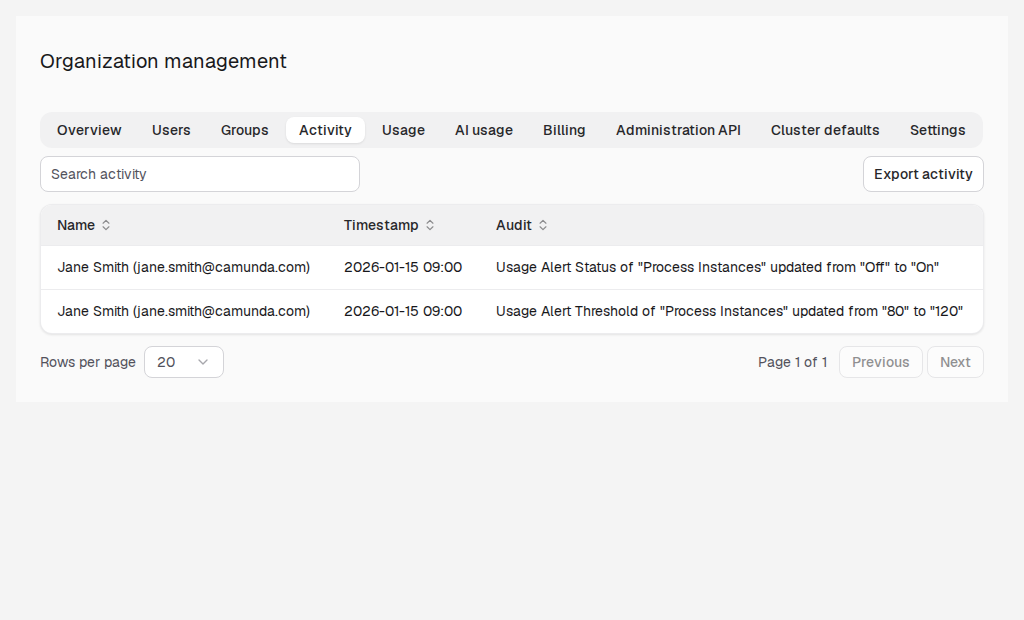Click the Usage Alert Threshold audit entry

click(729, 311)
